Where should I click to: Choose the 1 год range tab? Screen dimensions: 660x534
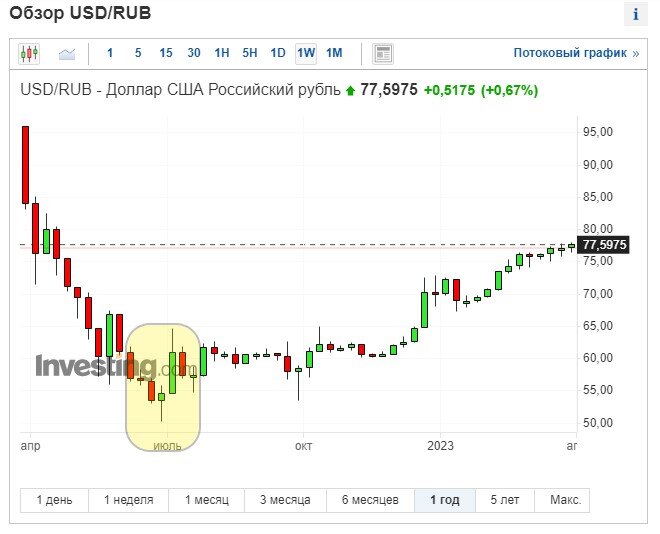click(x=444, y=500)
